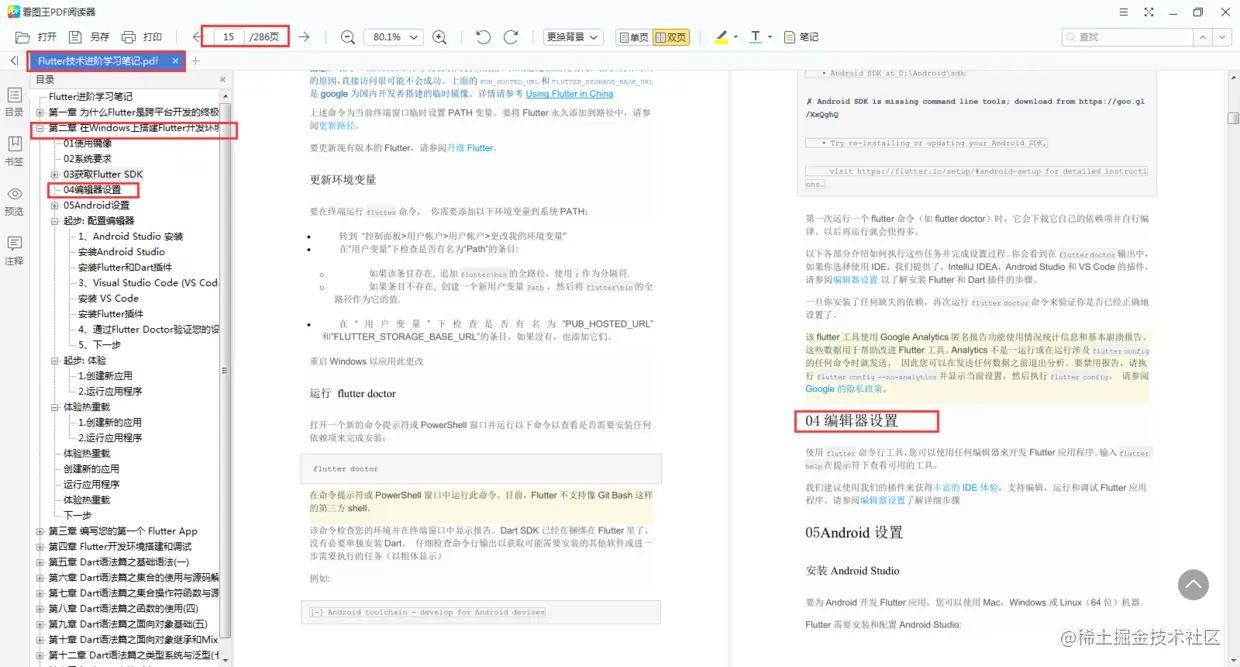Click the search magnifier in 查找 box

1071,37
